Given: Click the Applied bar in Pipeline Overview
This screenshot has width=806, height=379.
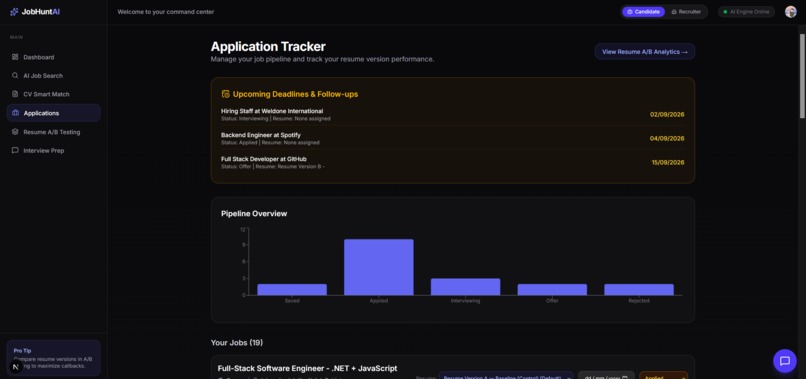Looking at the screenshot, I should point(378,267).
